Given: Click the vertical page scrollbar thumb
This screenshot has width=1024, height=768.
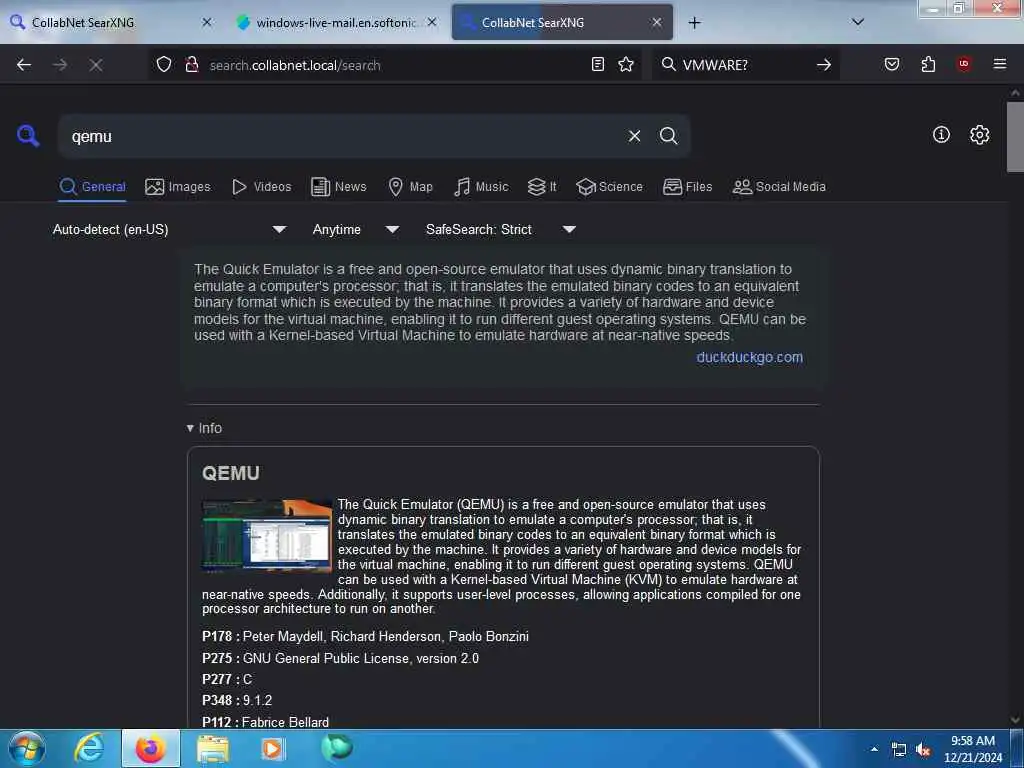Looking at the screenshot, I should (x=1015, y=136).
